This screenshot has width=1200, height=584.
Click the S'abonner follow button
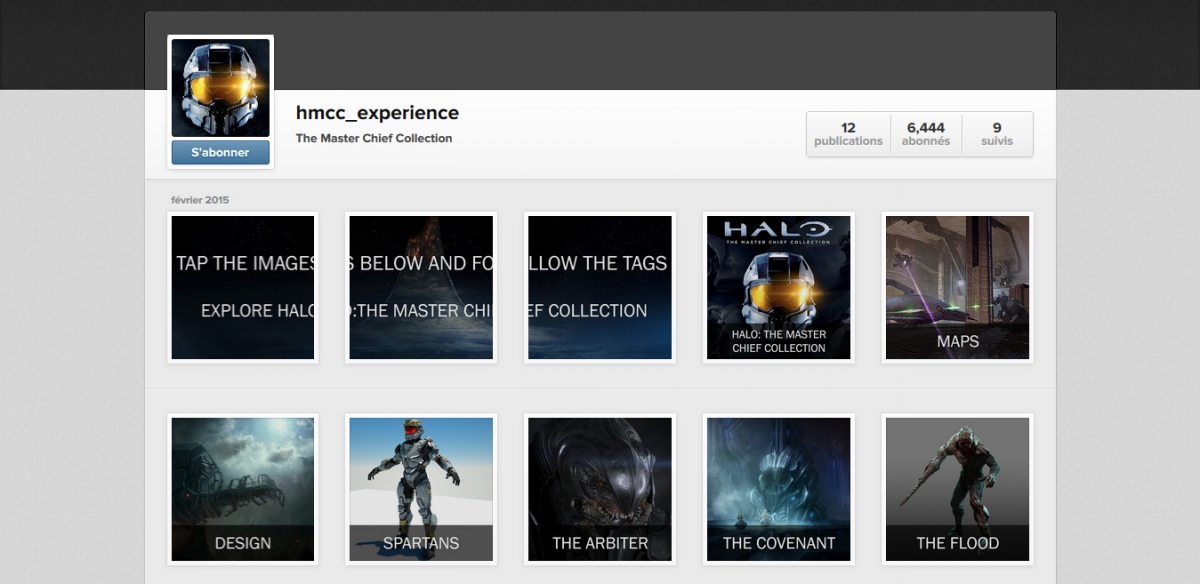(x=220, y=152)
